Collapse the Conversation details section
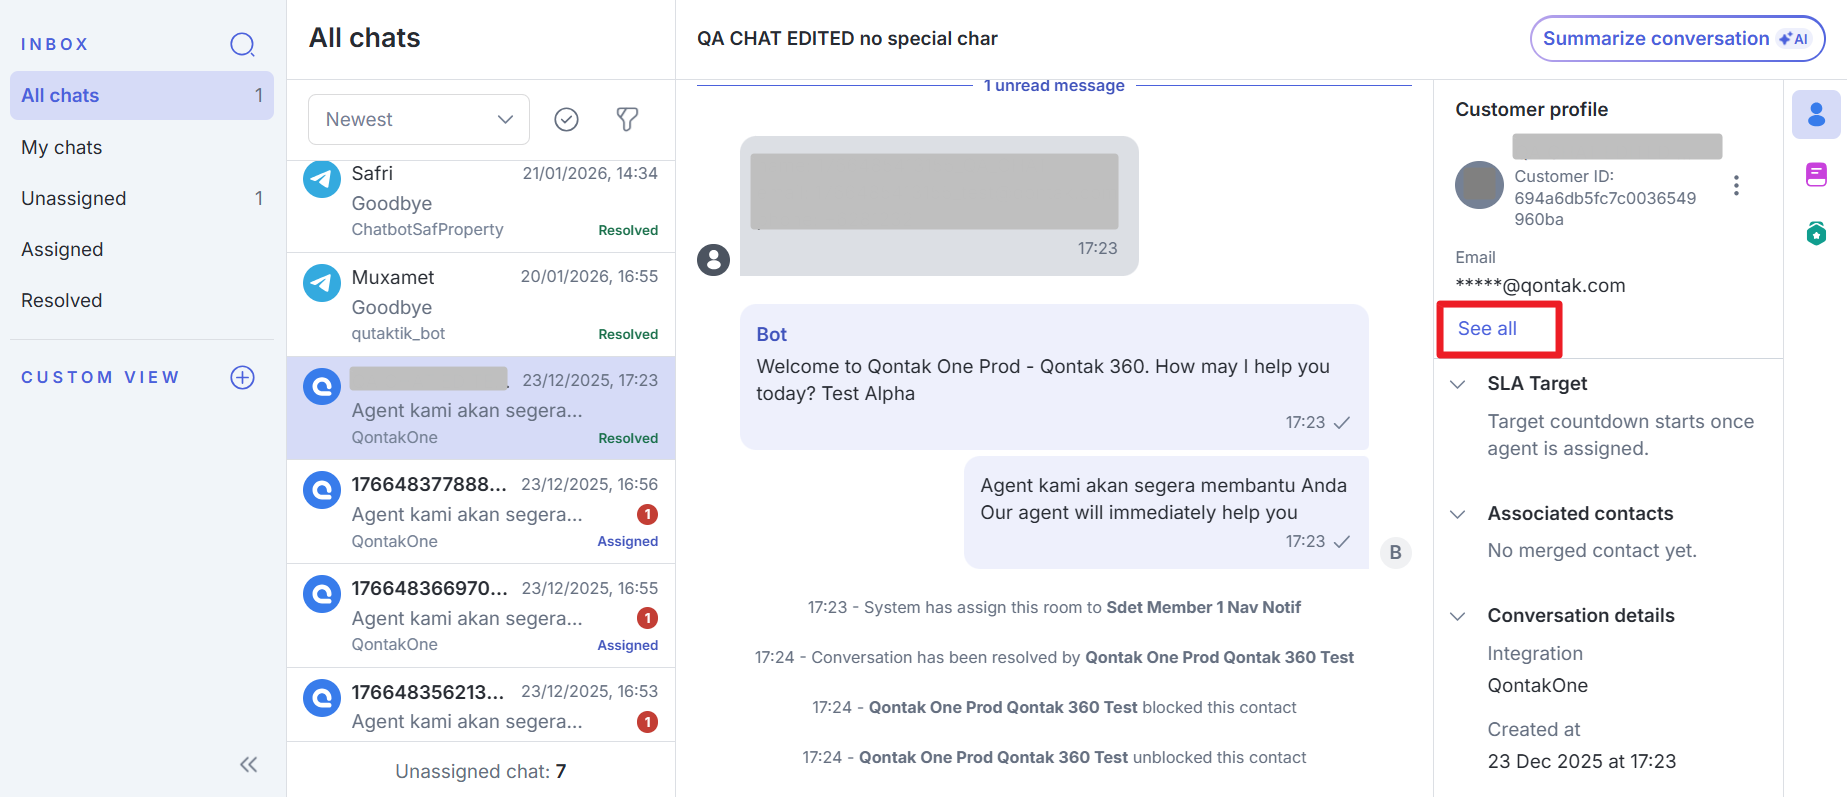The width and height of the screenshot is (1847, 797). [1458, 616]
